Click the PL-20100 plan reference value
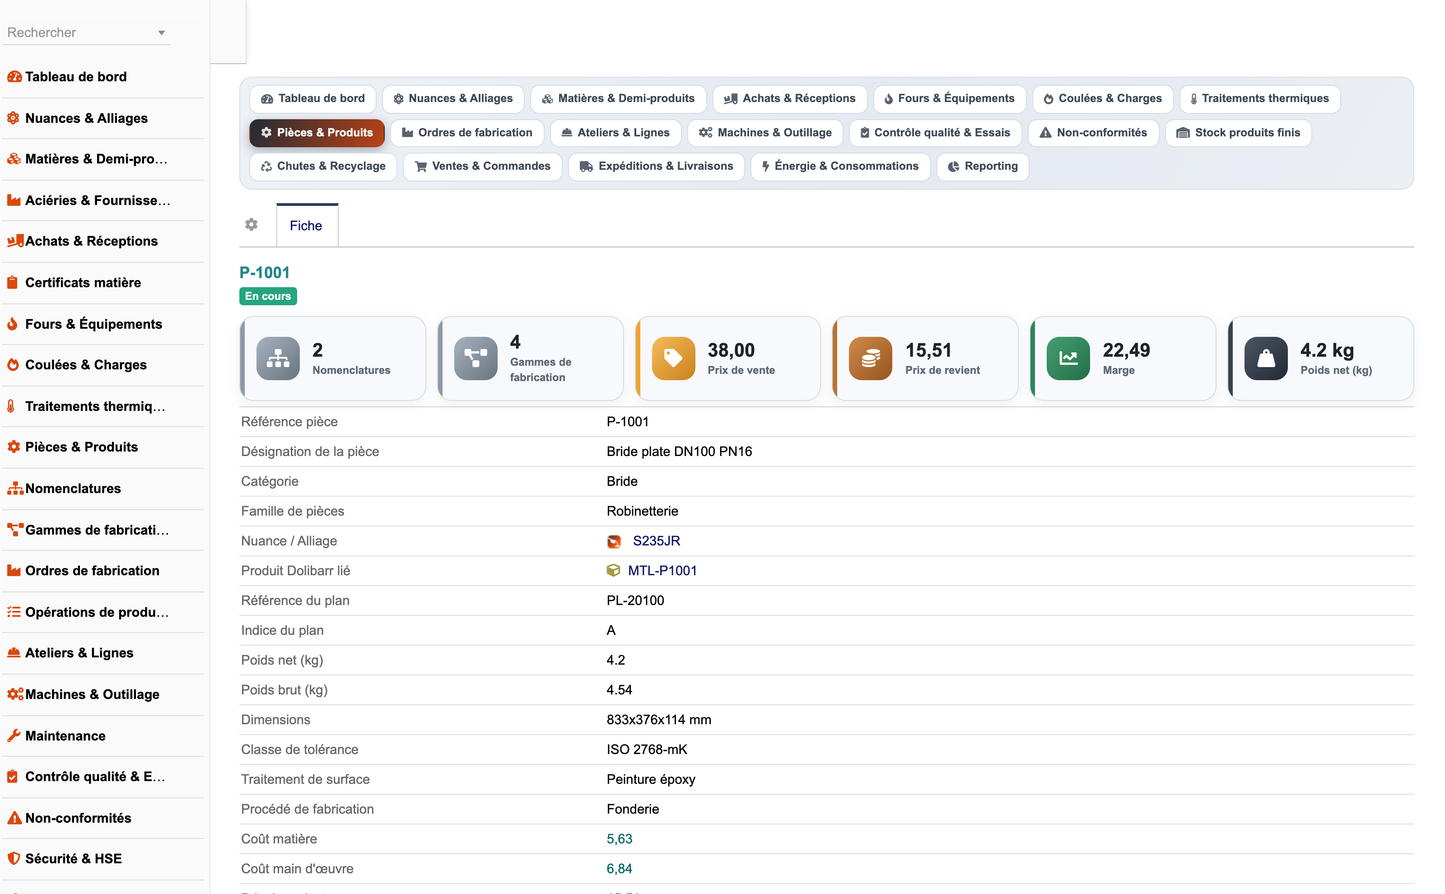1445x894 pixels. [636, 601]
